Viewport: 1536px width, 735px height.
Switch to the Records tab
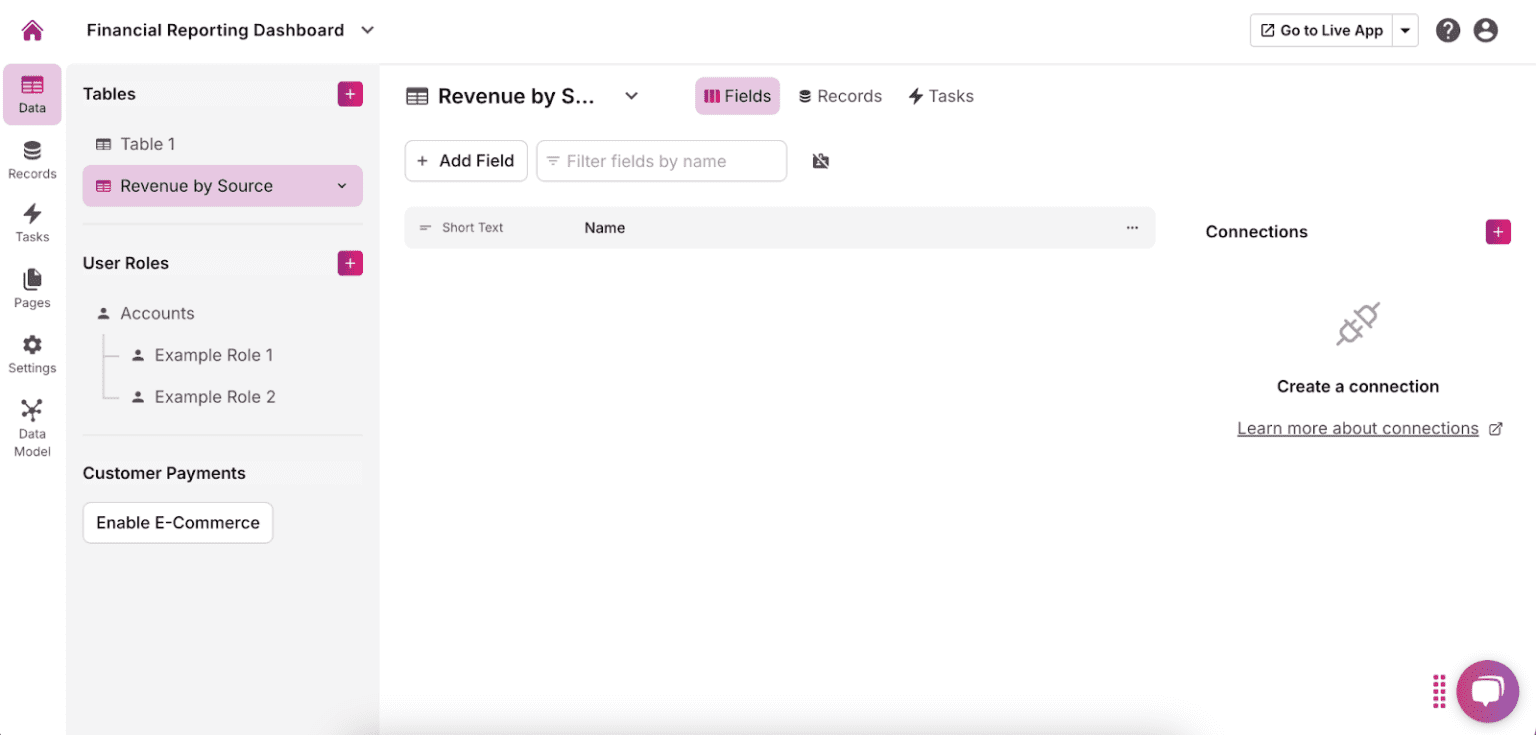pyautogui.click(x=839, y=95)
